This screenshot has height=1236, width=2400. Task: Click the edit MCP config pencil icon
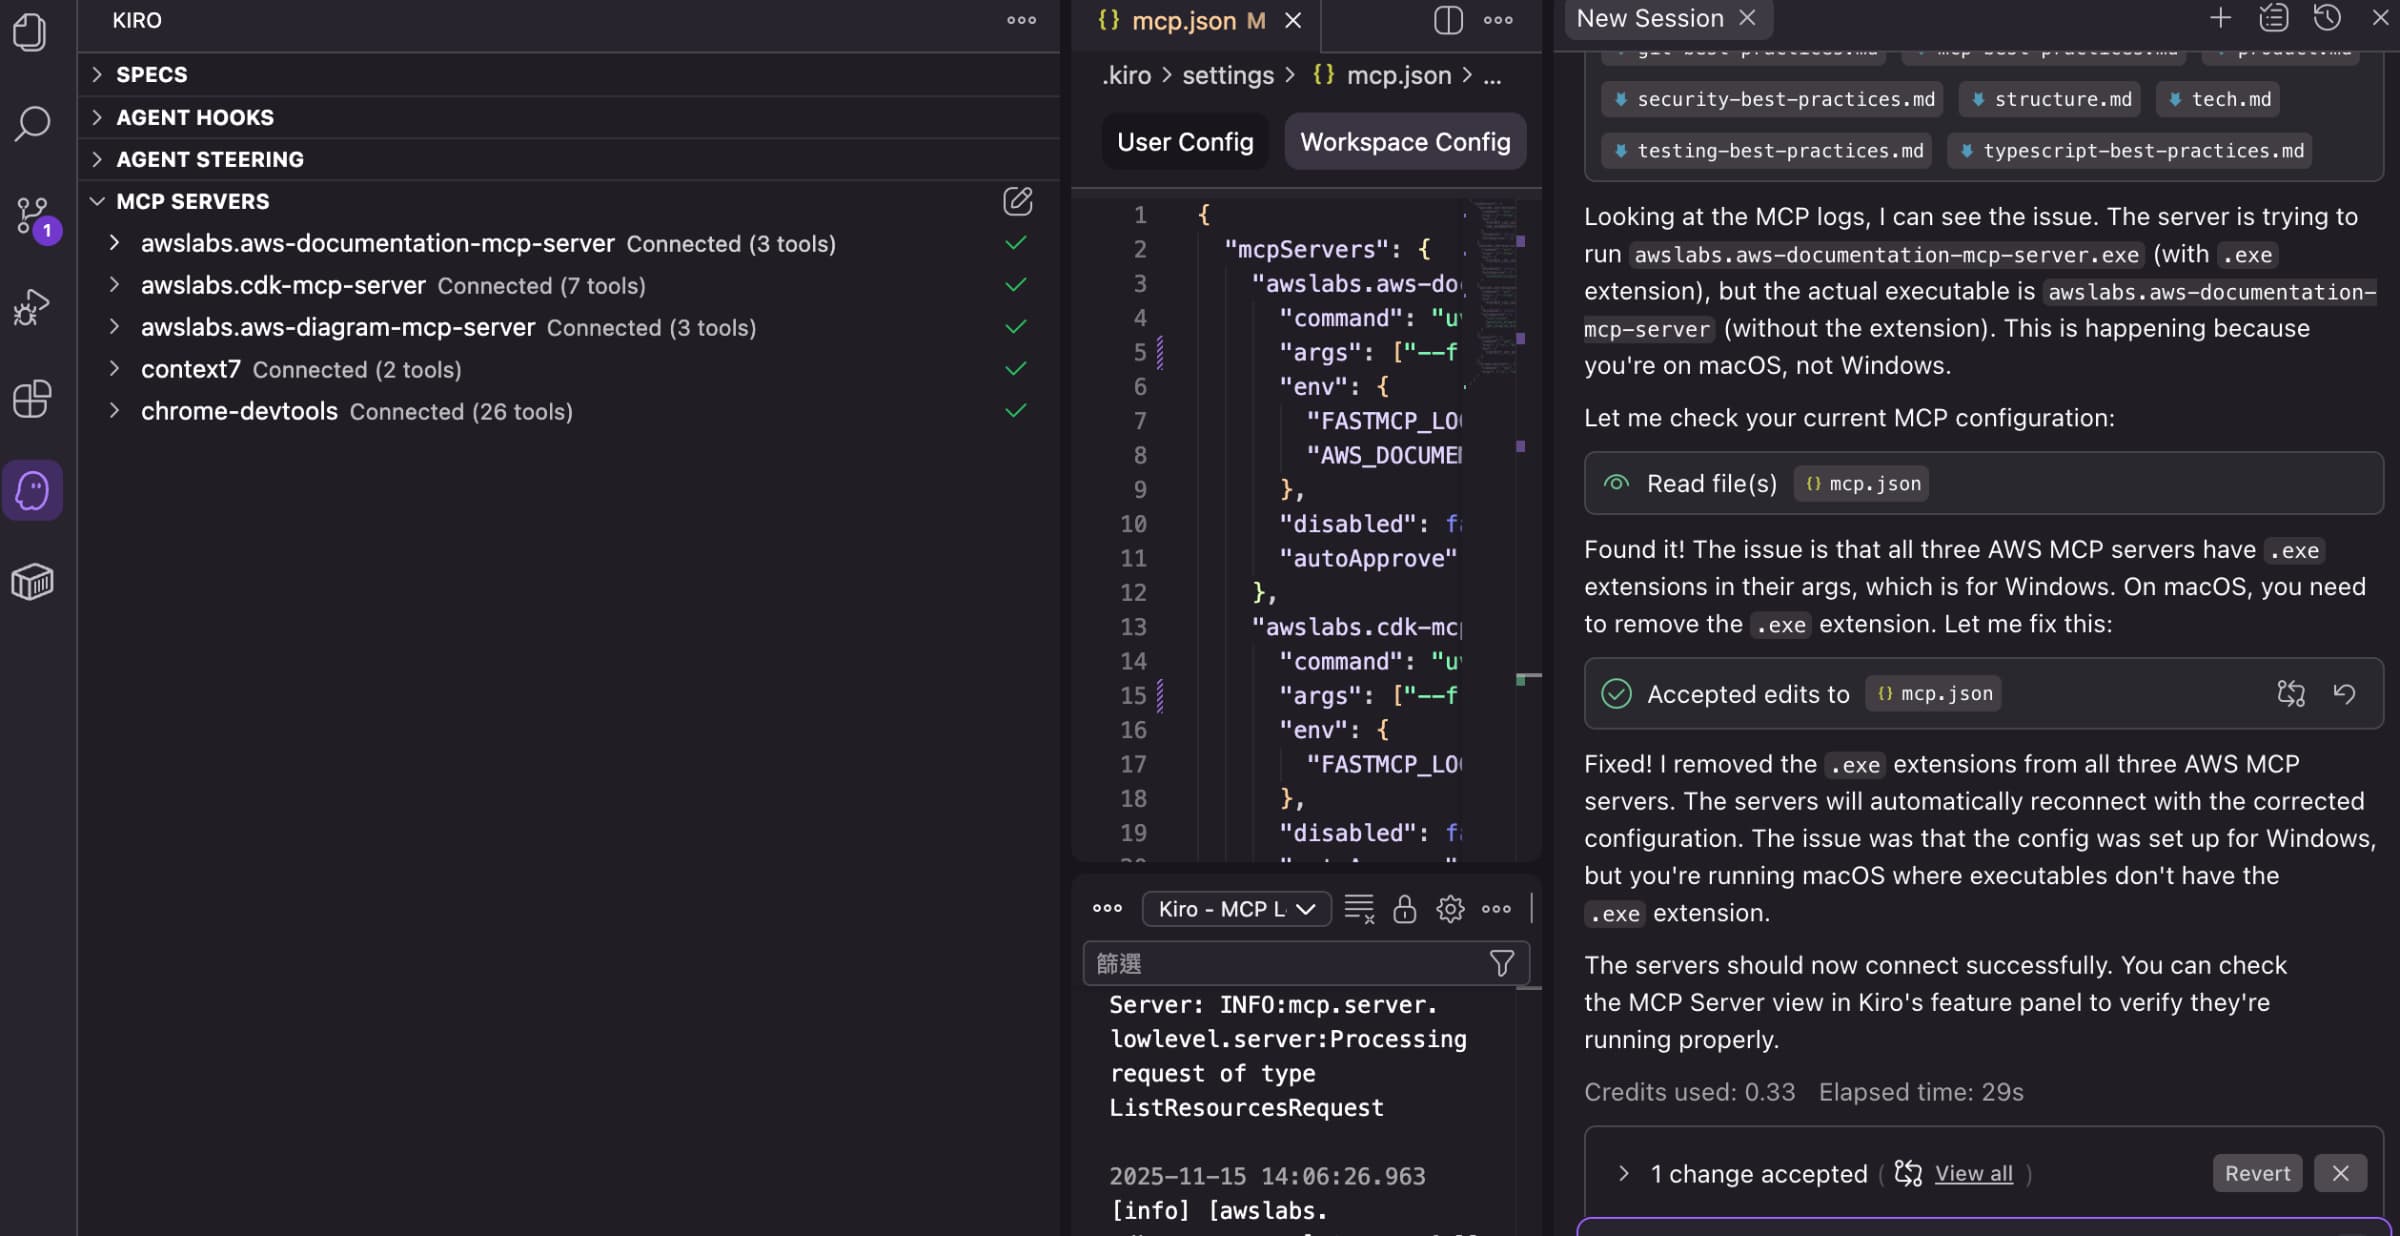pyautogui.click(x=1017, y=201)
